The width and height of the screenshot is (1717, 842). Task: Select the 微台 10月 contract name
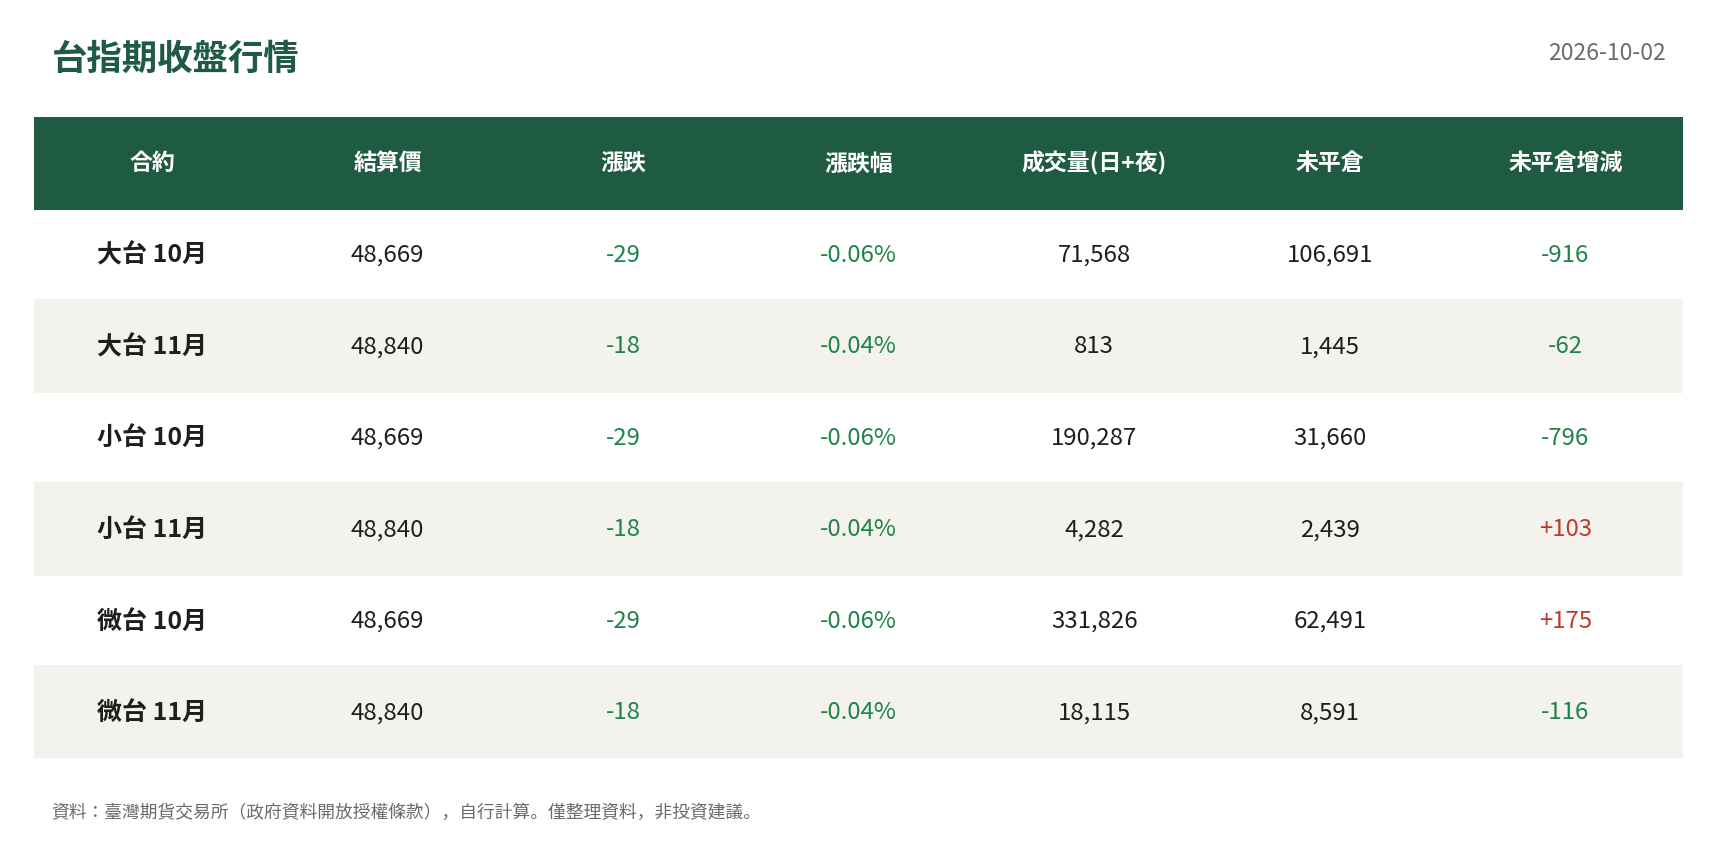(151, 620)
